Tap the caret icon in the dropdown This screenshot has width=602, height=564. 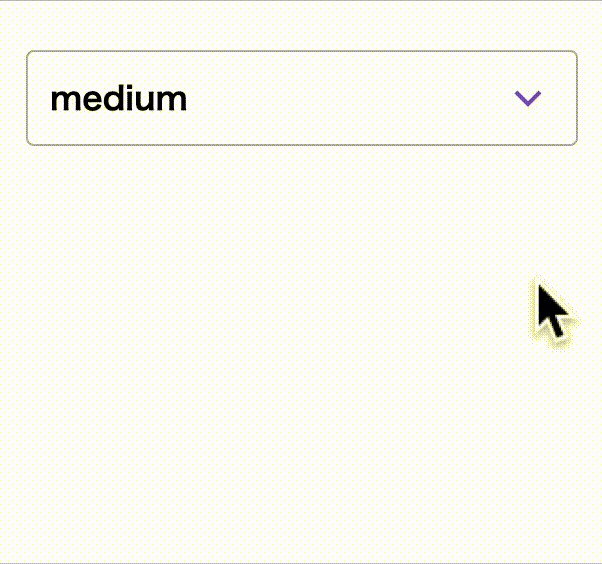coord(527,98)
